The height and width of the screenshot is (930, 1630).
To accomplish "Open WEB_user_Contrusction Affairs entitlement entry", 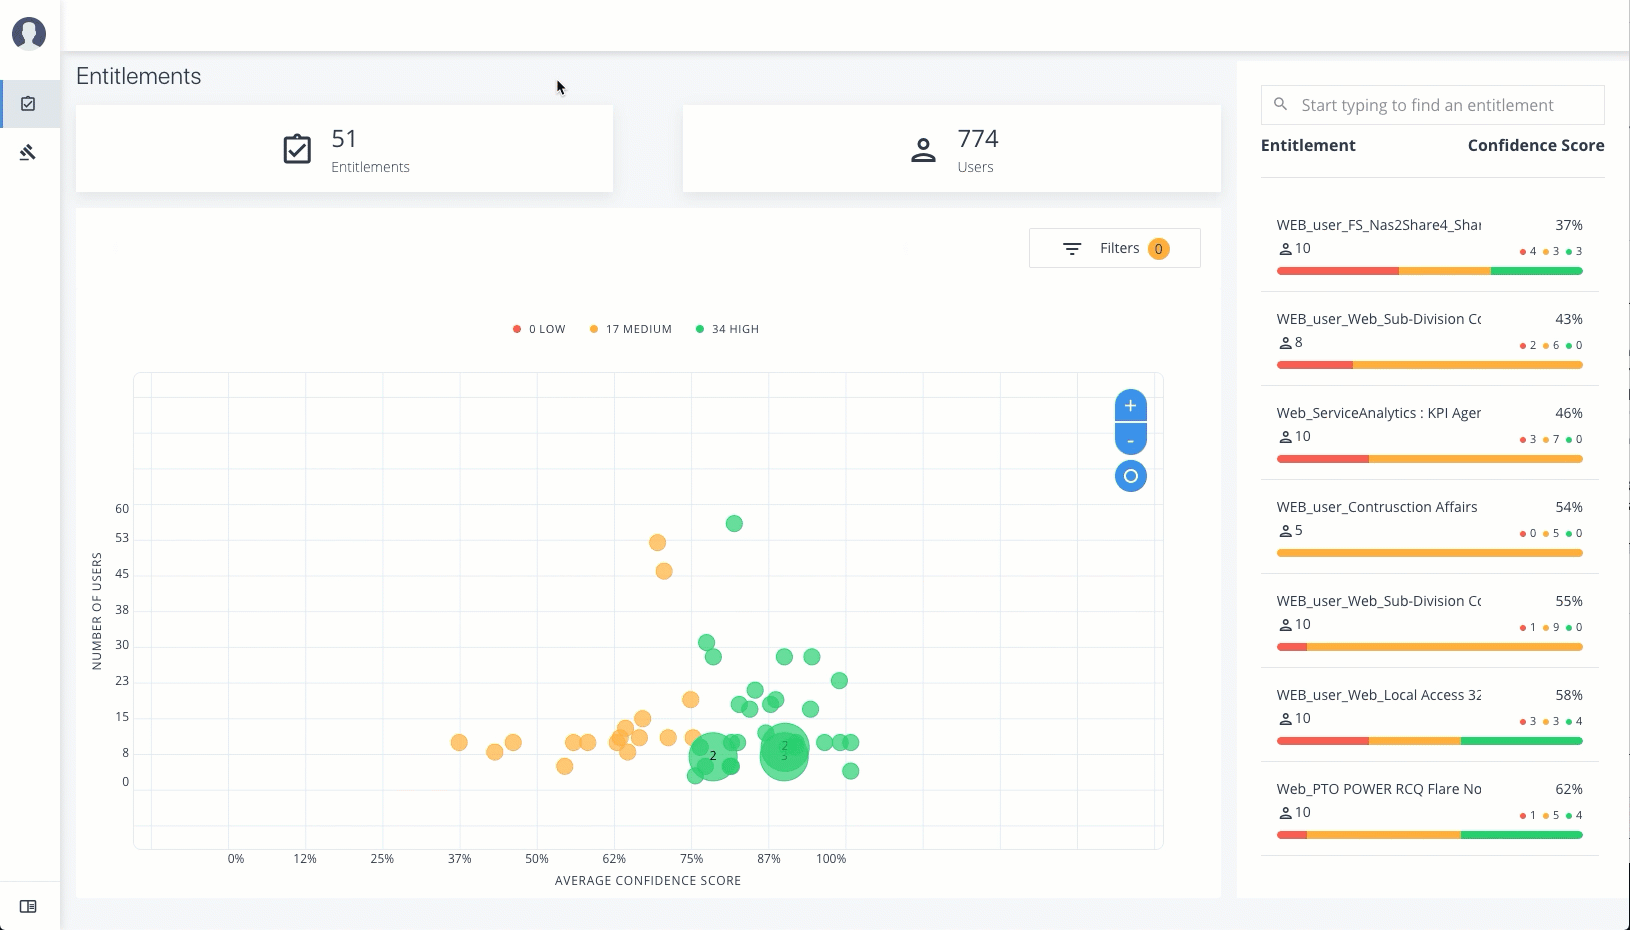I will click(1376, 507).
